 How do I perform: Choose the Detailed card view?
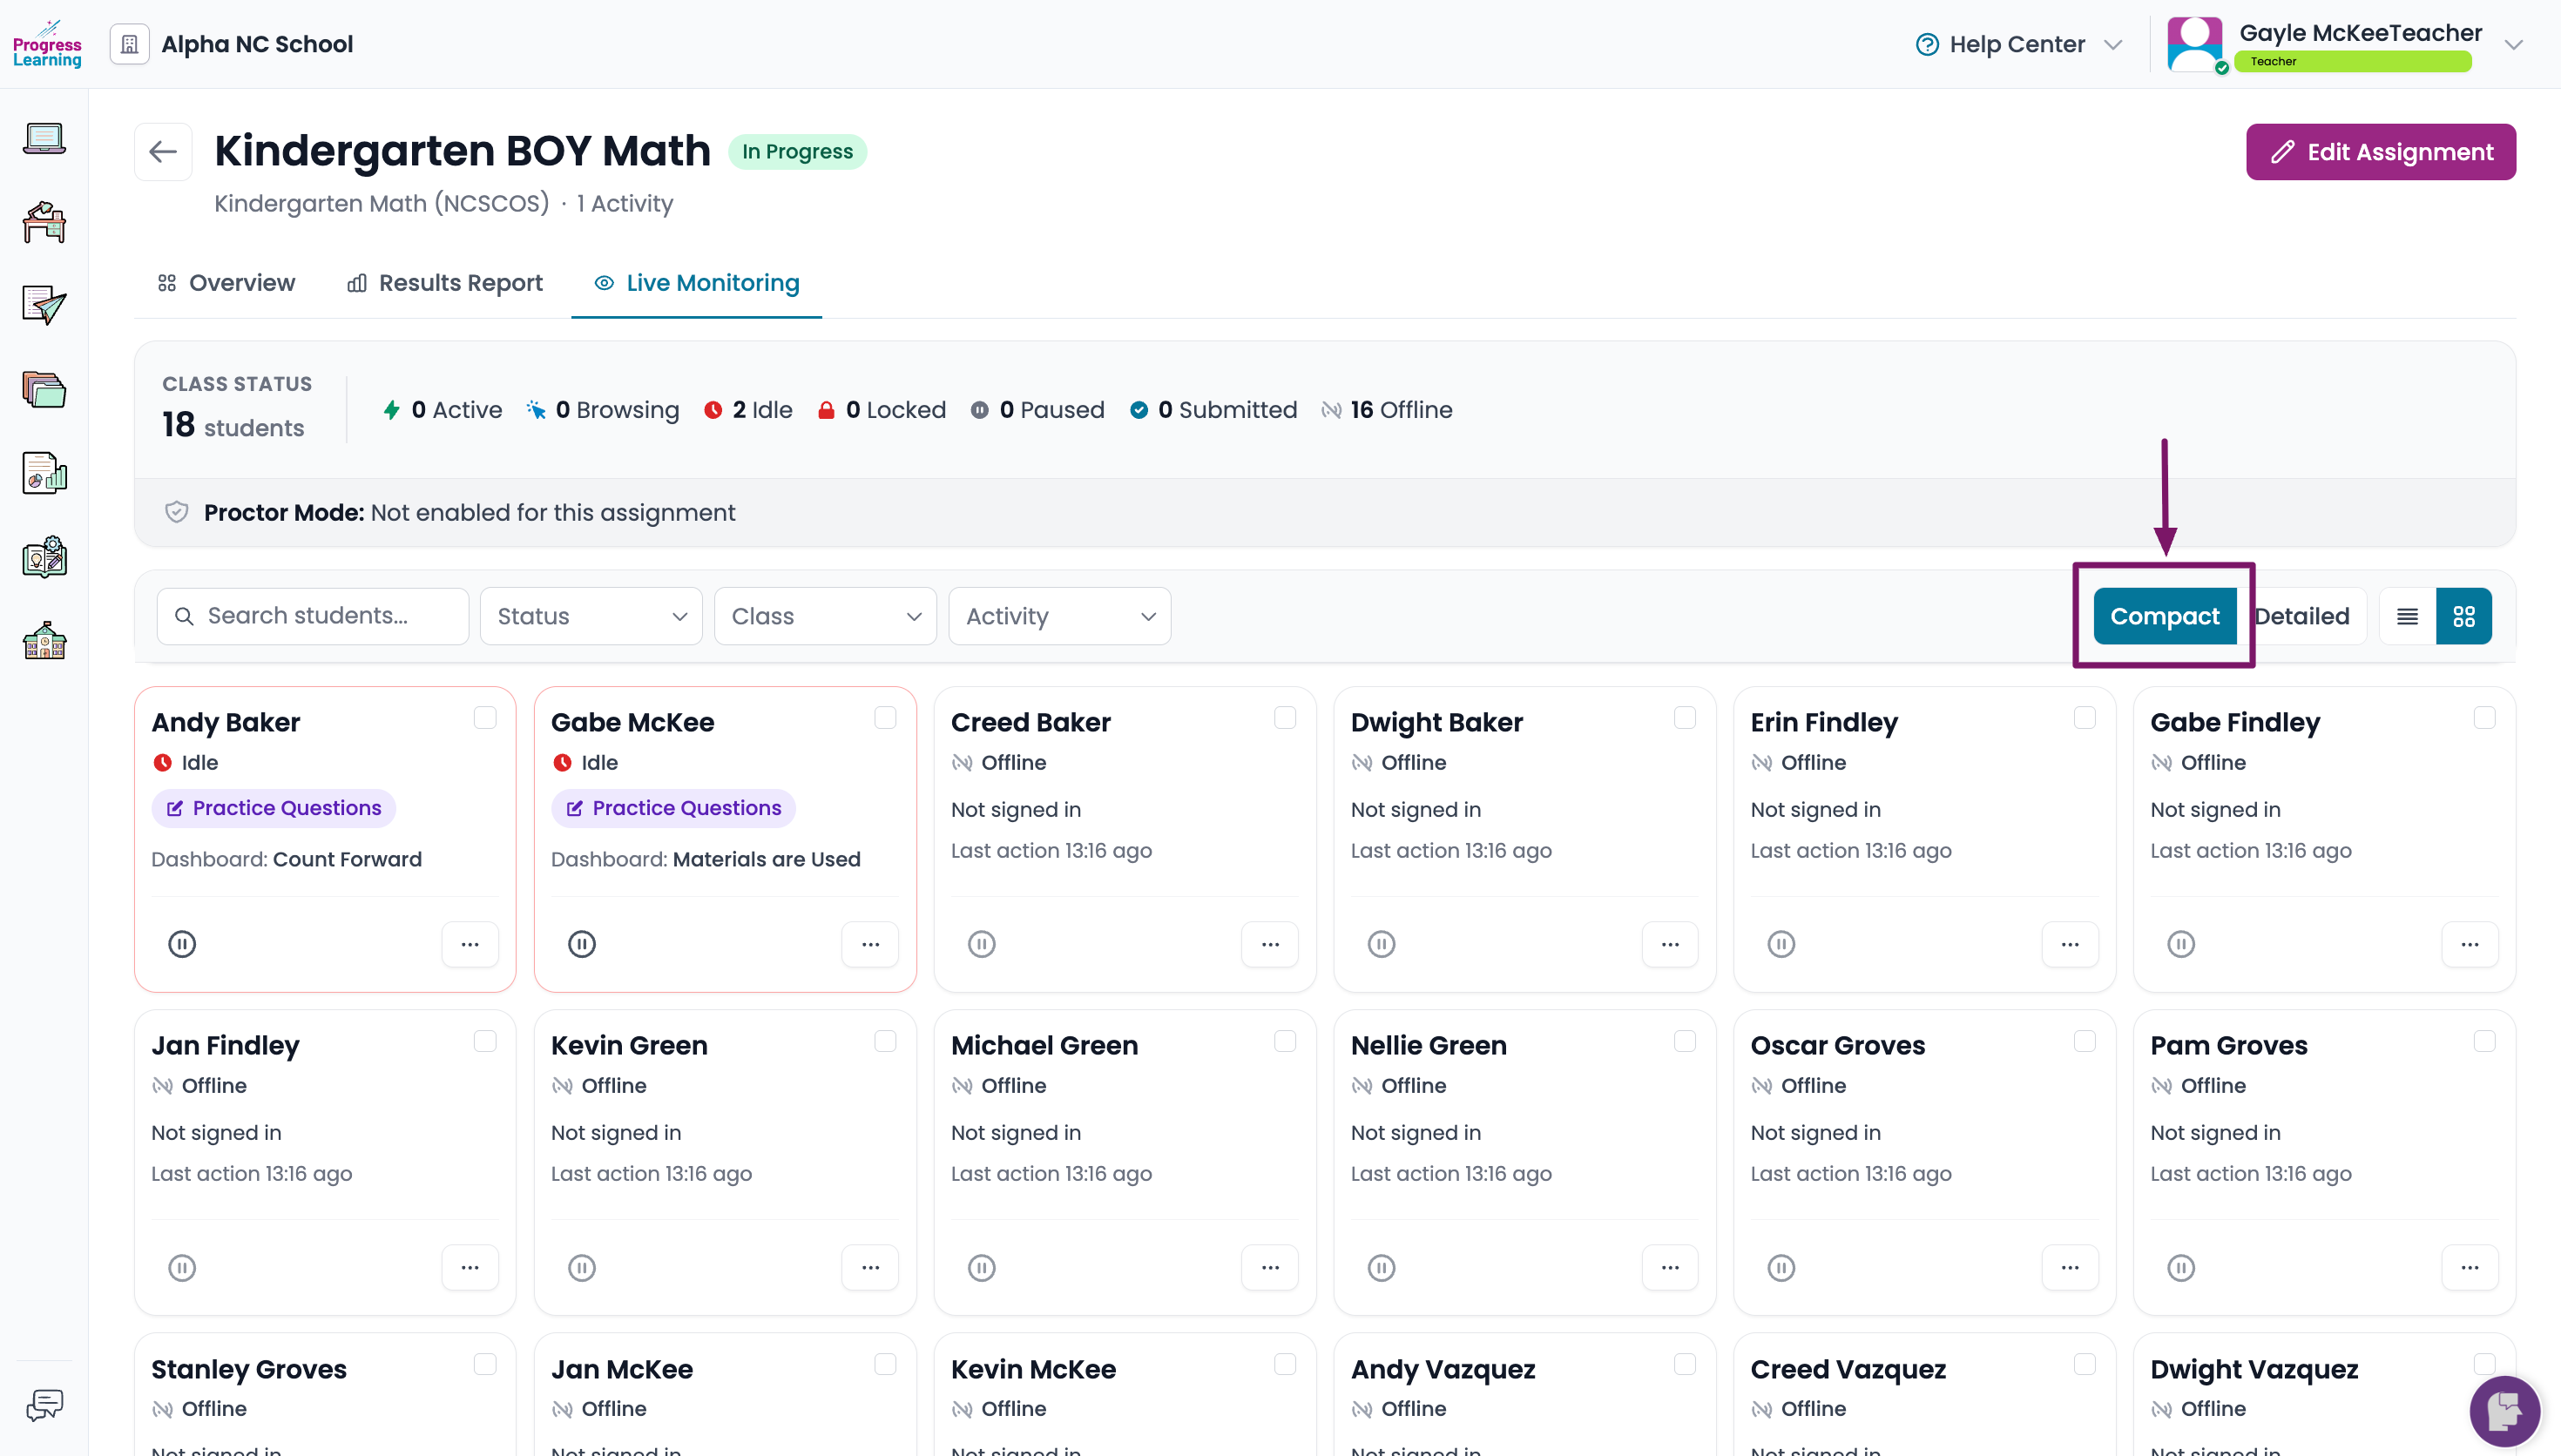tap(2301, 616)
